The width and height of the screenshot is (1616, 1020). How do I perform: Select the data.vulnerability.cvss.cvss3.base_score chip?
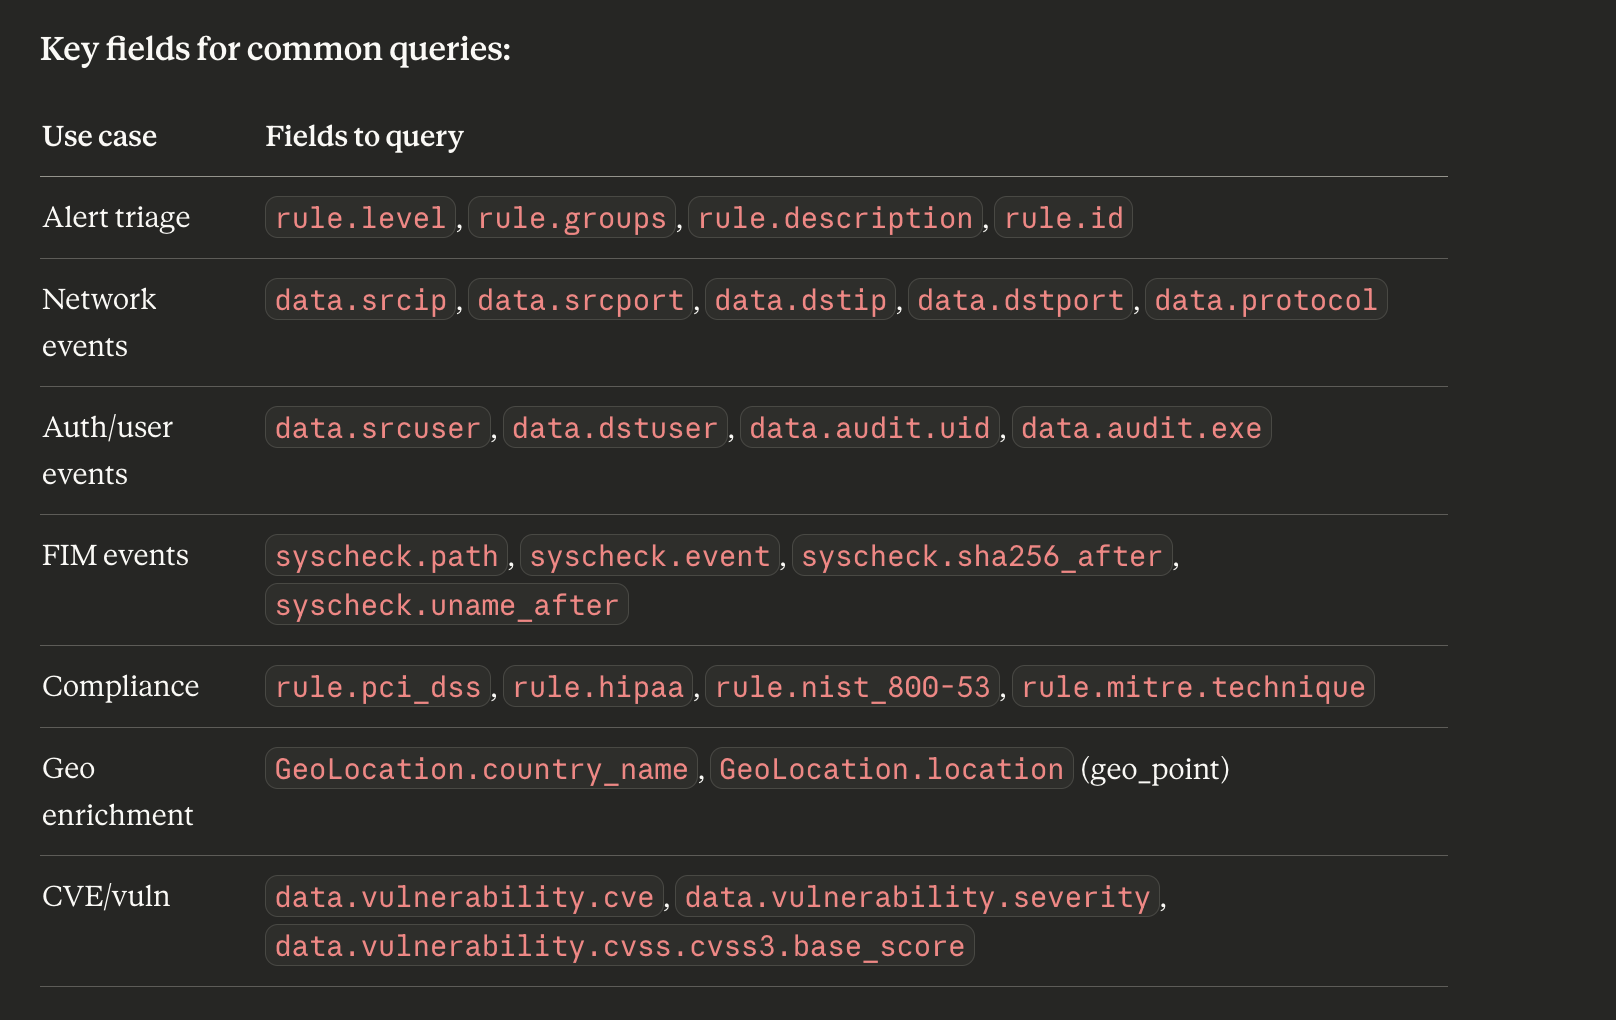(619, 945)
